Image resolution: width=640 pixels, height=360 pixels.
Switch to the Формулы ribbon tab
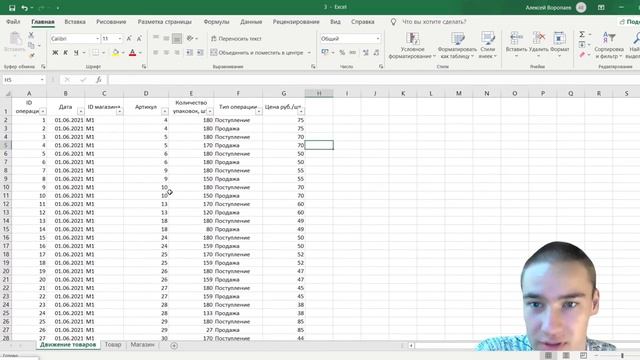pos(216,22)
